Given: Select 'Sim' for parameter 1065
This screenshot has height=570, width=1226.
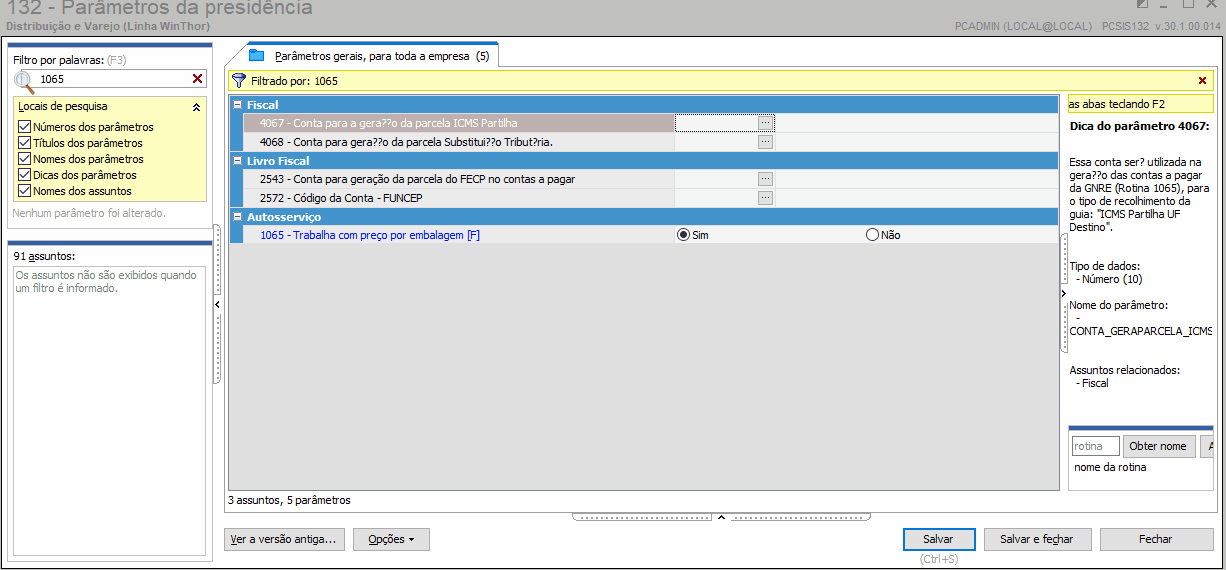Looking at the screenshot, I should point(684,235).
